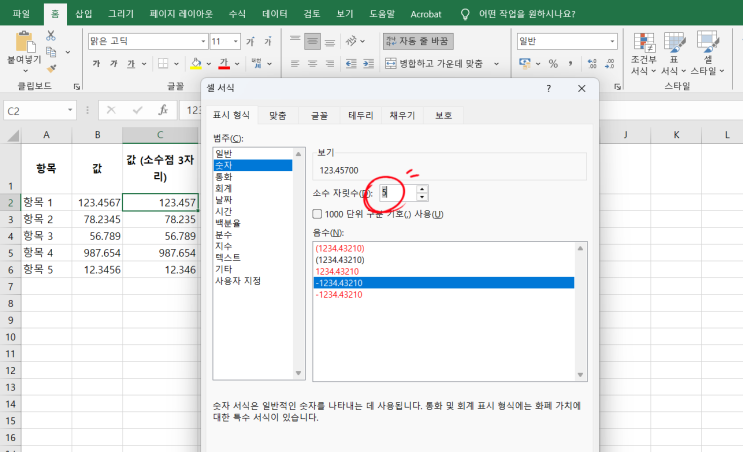Click the decrease indent icon
The image size is (743, 452).
[x=351, y=63]
